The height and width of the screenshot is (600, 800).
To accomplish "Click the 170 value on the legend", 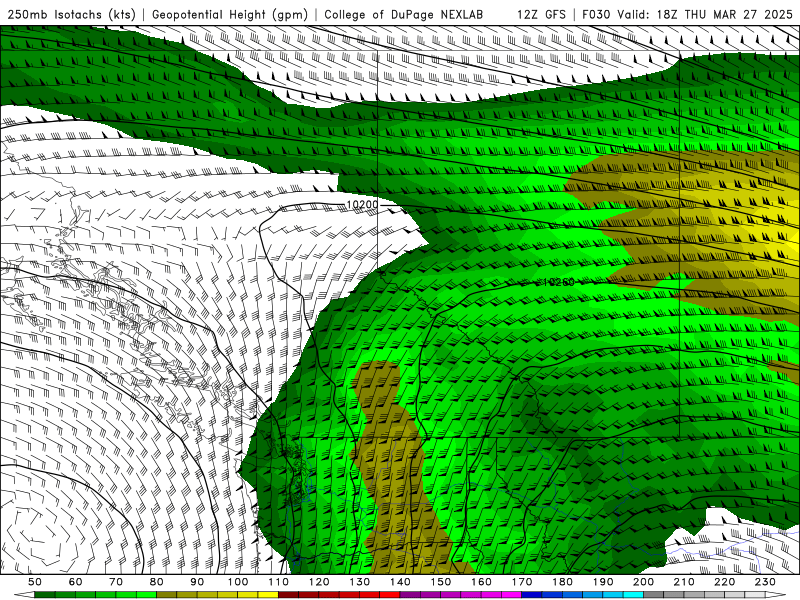I will [522, 582].
